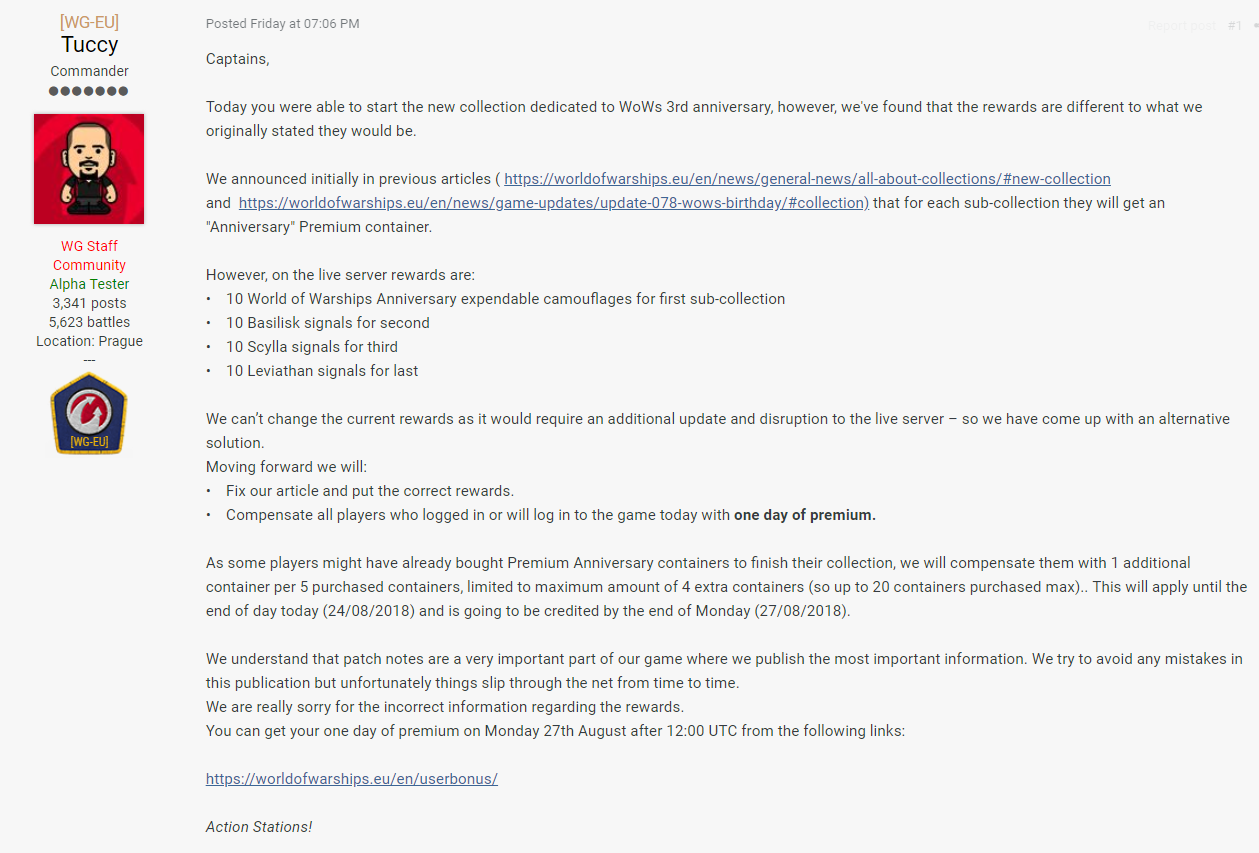Click the WG Staff group label
1259x853 pixels.
pyautogui.click(x=89, y=246)
